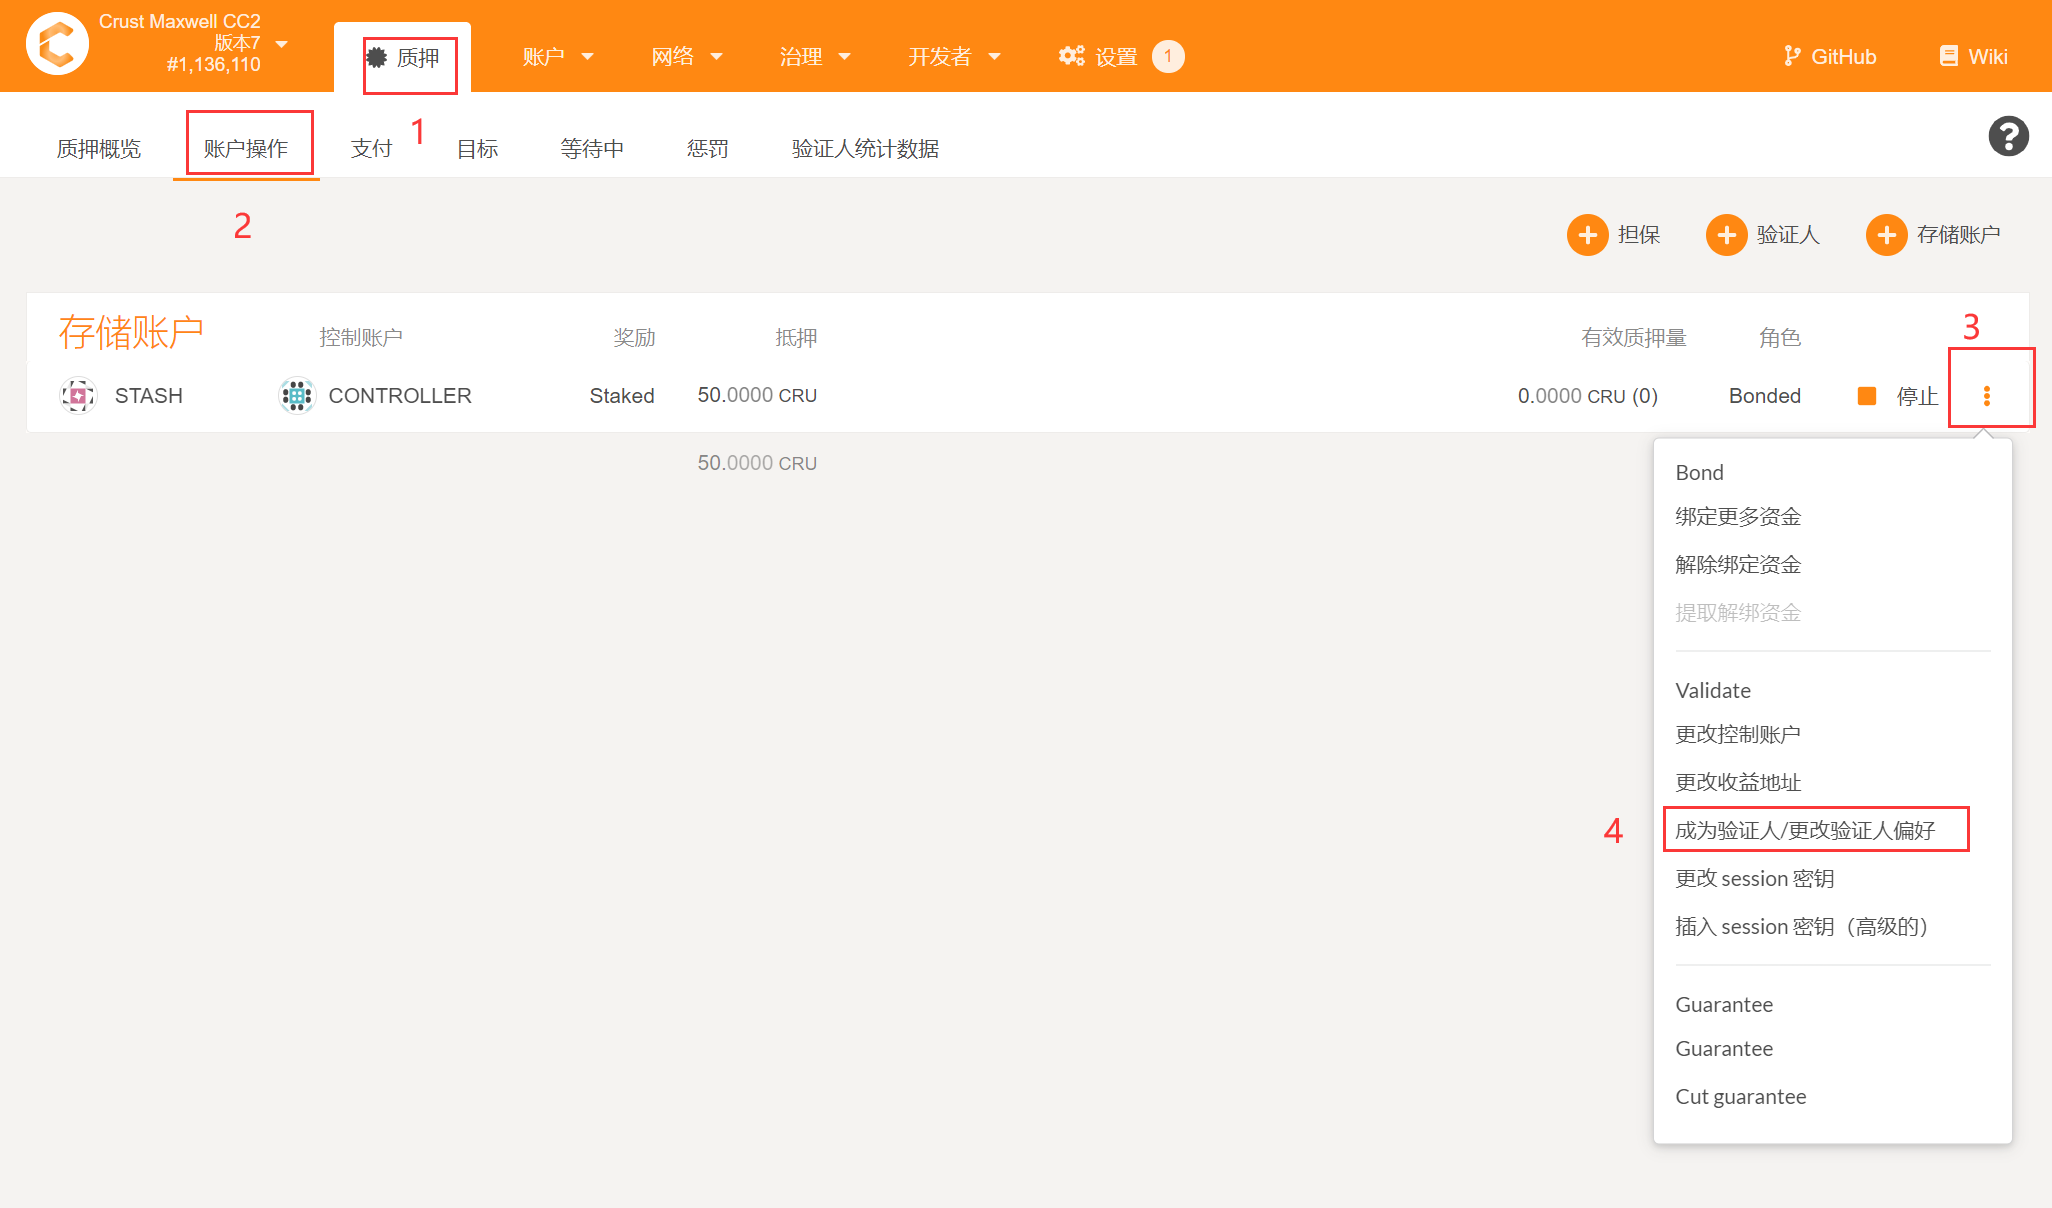Open the help question mark icon
The height and width of the screenshot is (1208, 2052).
coord(2008,136)
